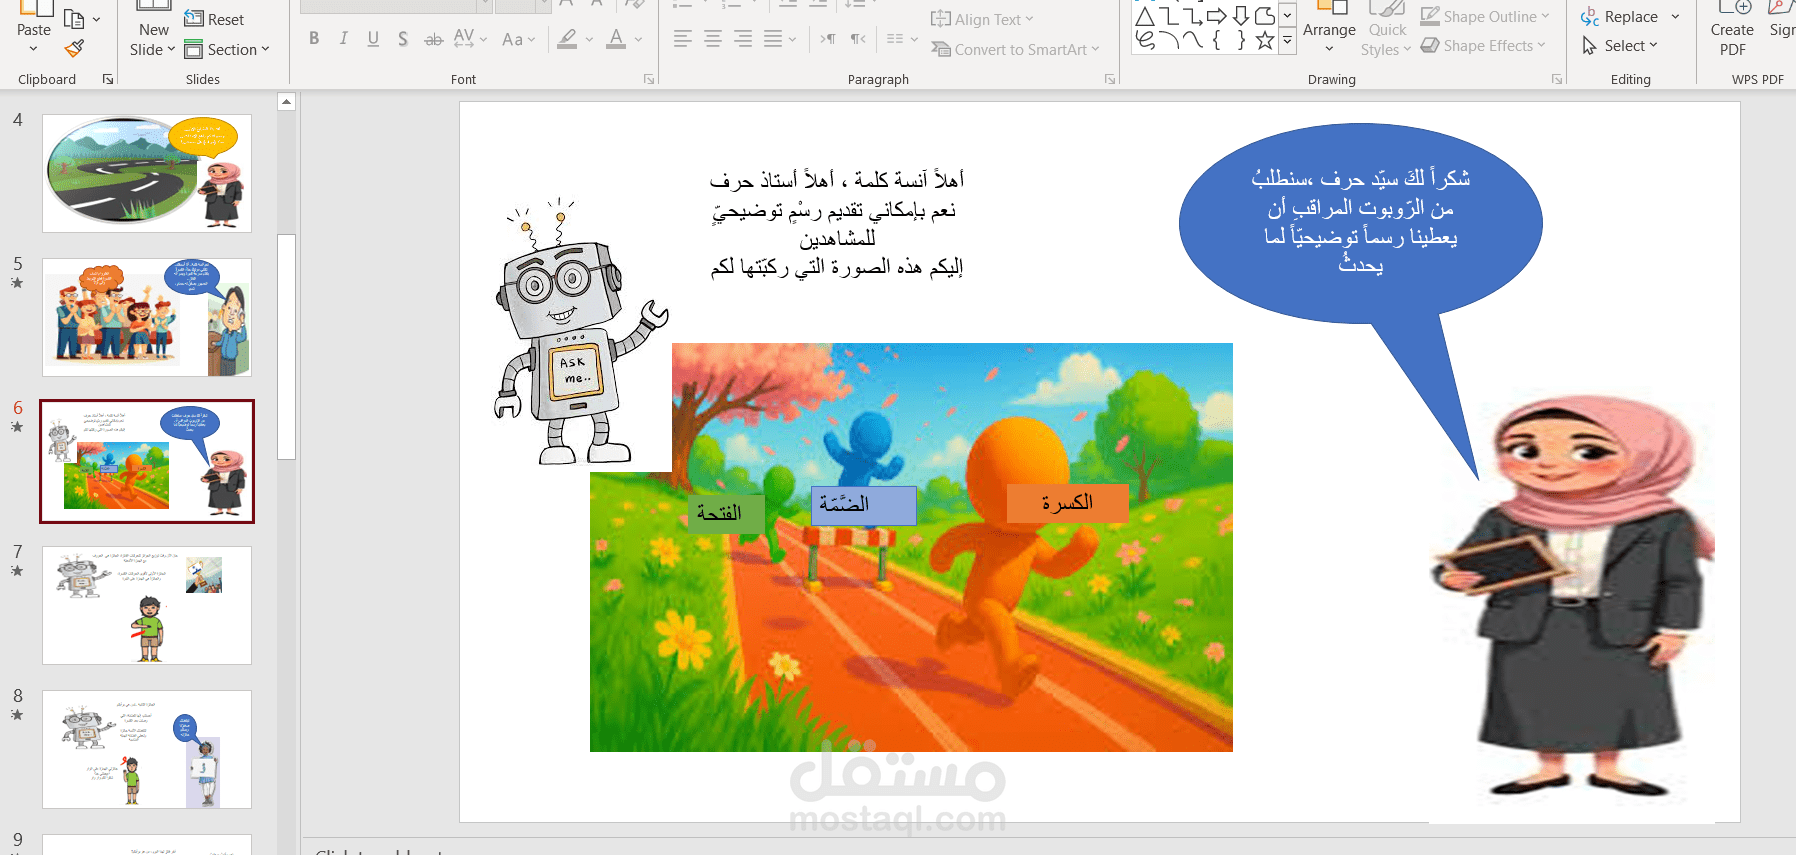Toggle Strikethrough formatting
The image size is (1796, 855).
coord(433,39)
